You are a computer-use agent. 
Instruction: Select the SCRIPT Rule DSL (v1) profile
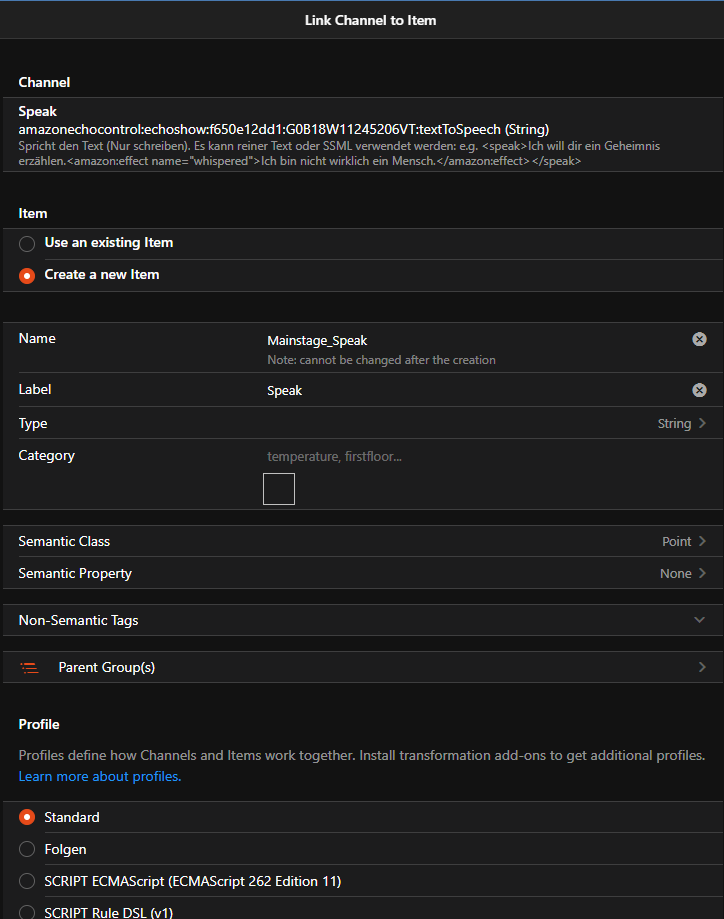(27, 912)
